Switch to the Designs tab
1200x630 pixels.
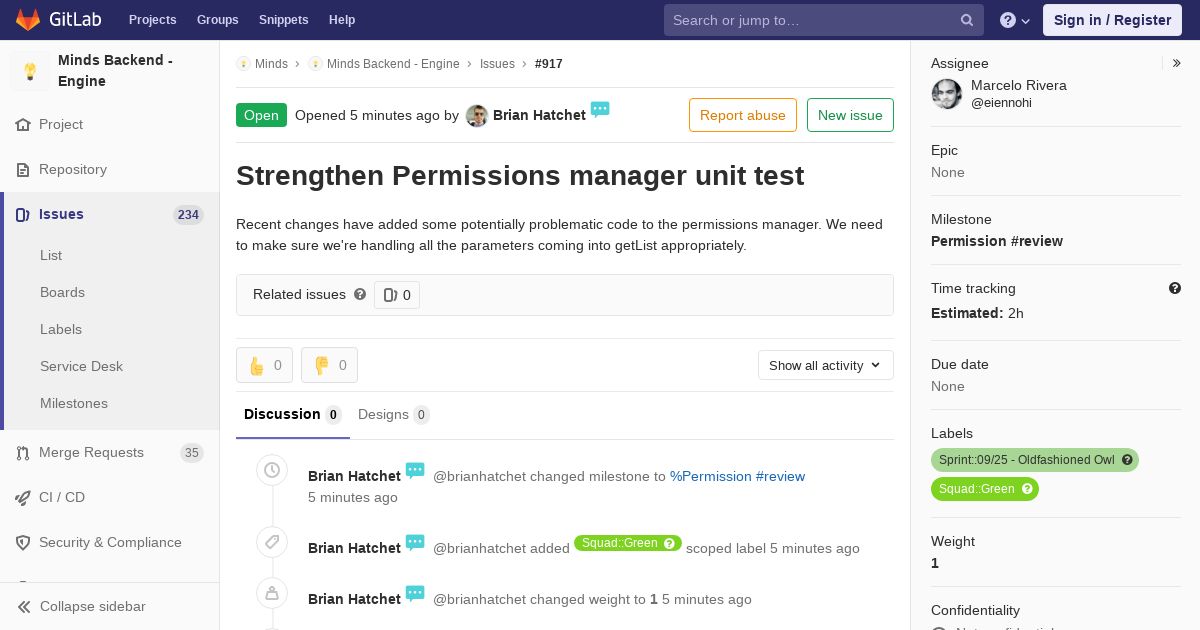point(394,414)
